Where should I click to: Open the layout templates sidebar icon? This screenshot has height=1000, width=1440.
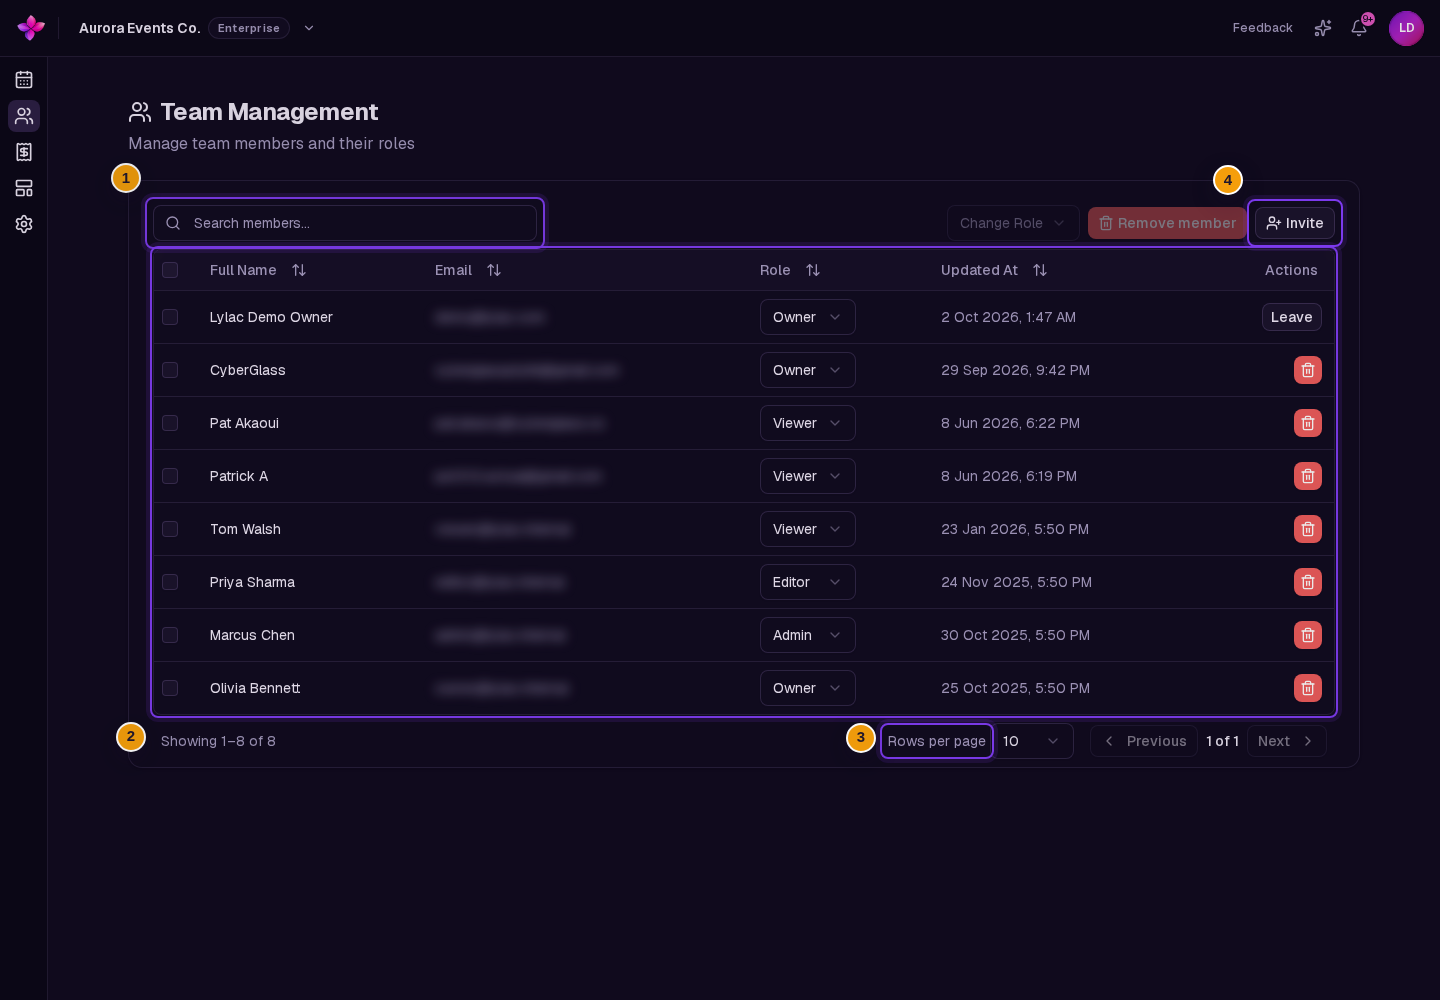pos(24,188)
